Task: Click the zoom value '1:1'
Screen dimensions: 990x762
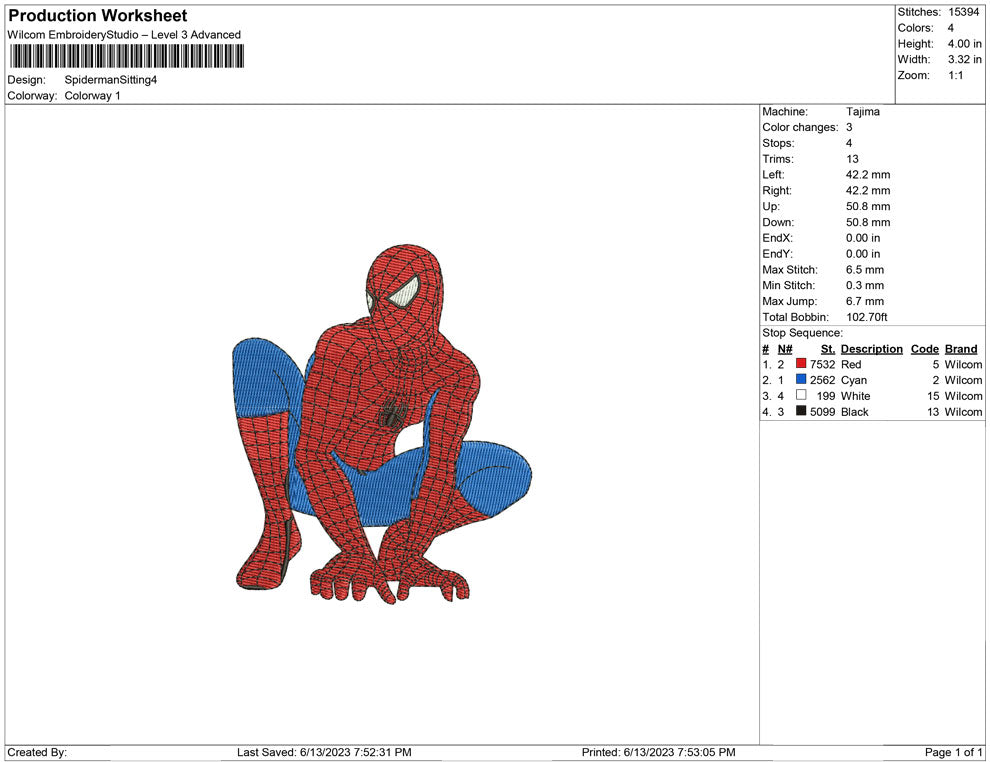Action: pyautogui.click(x=955, y=75)
